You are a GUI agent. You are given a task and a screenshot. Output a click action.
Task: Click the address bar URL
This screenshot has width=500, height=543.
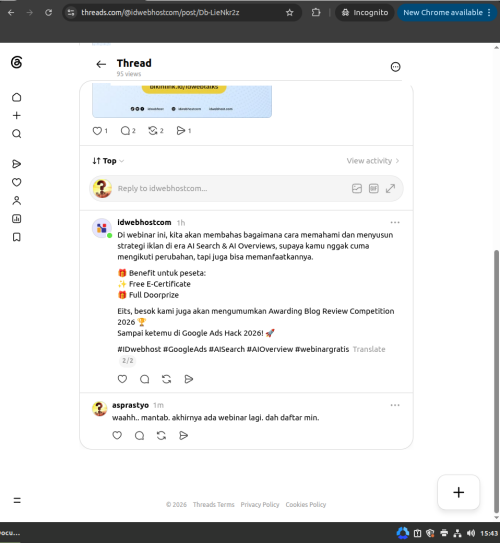pos(160,12)
